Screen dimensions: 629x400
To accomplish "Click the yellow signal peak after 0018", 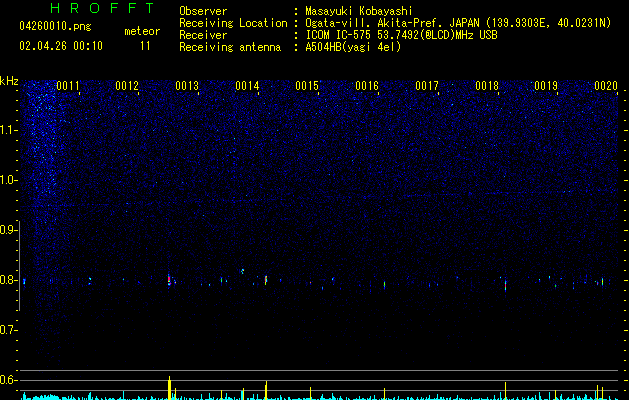I will (505, 391).
